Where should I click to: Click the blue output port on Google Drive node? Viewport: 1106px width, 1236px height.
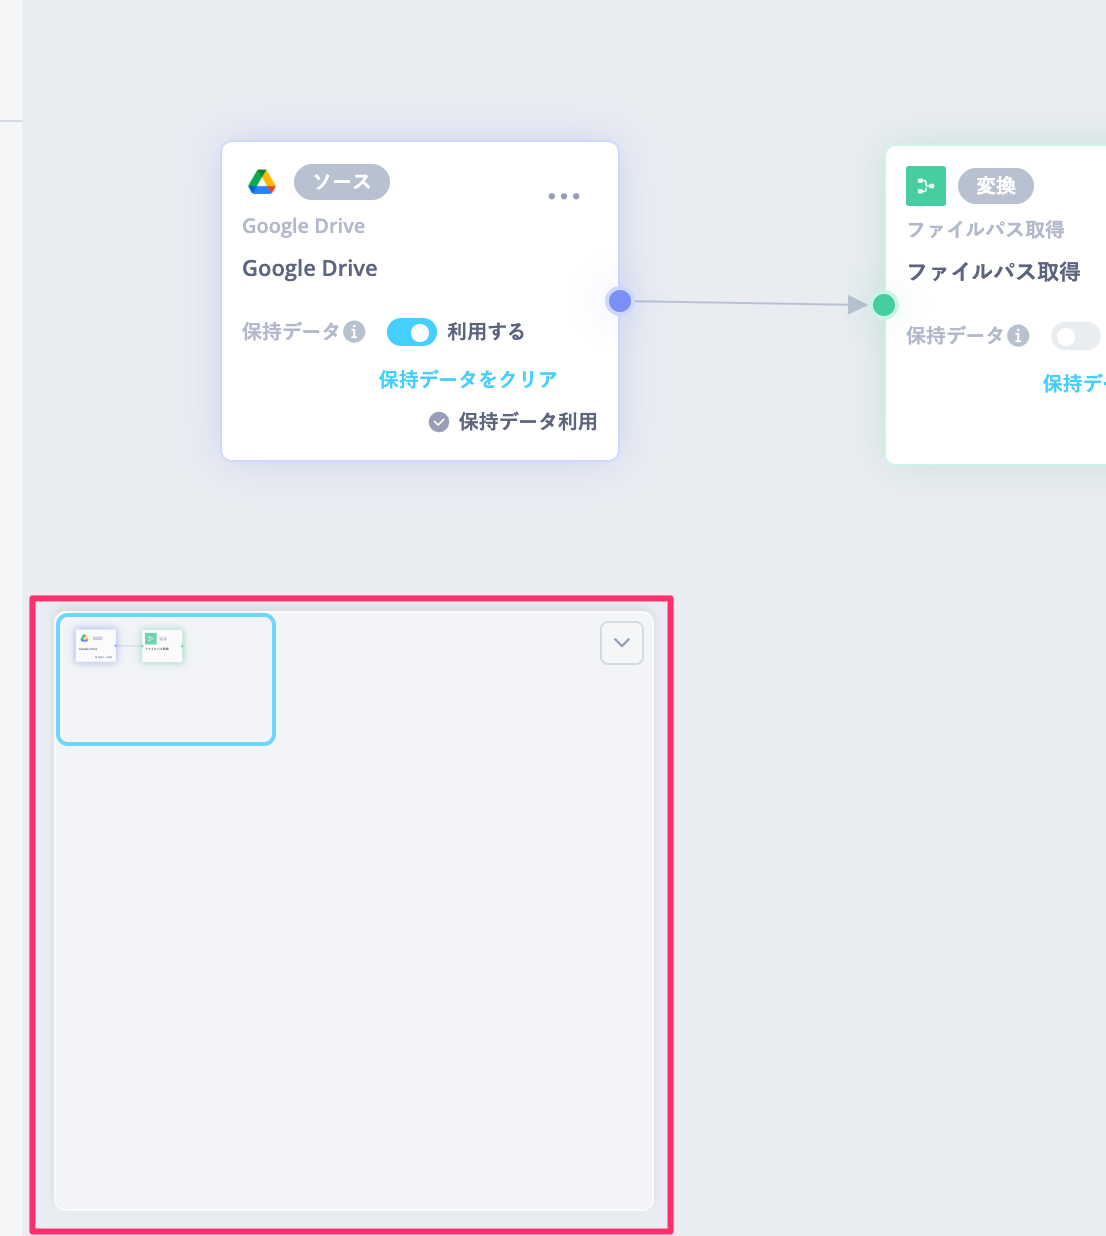click(620, 301)
